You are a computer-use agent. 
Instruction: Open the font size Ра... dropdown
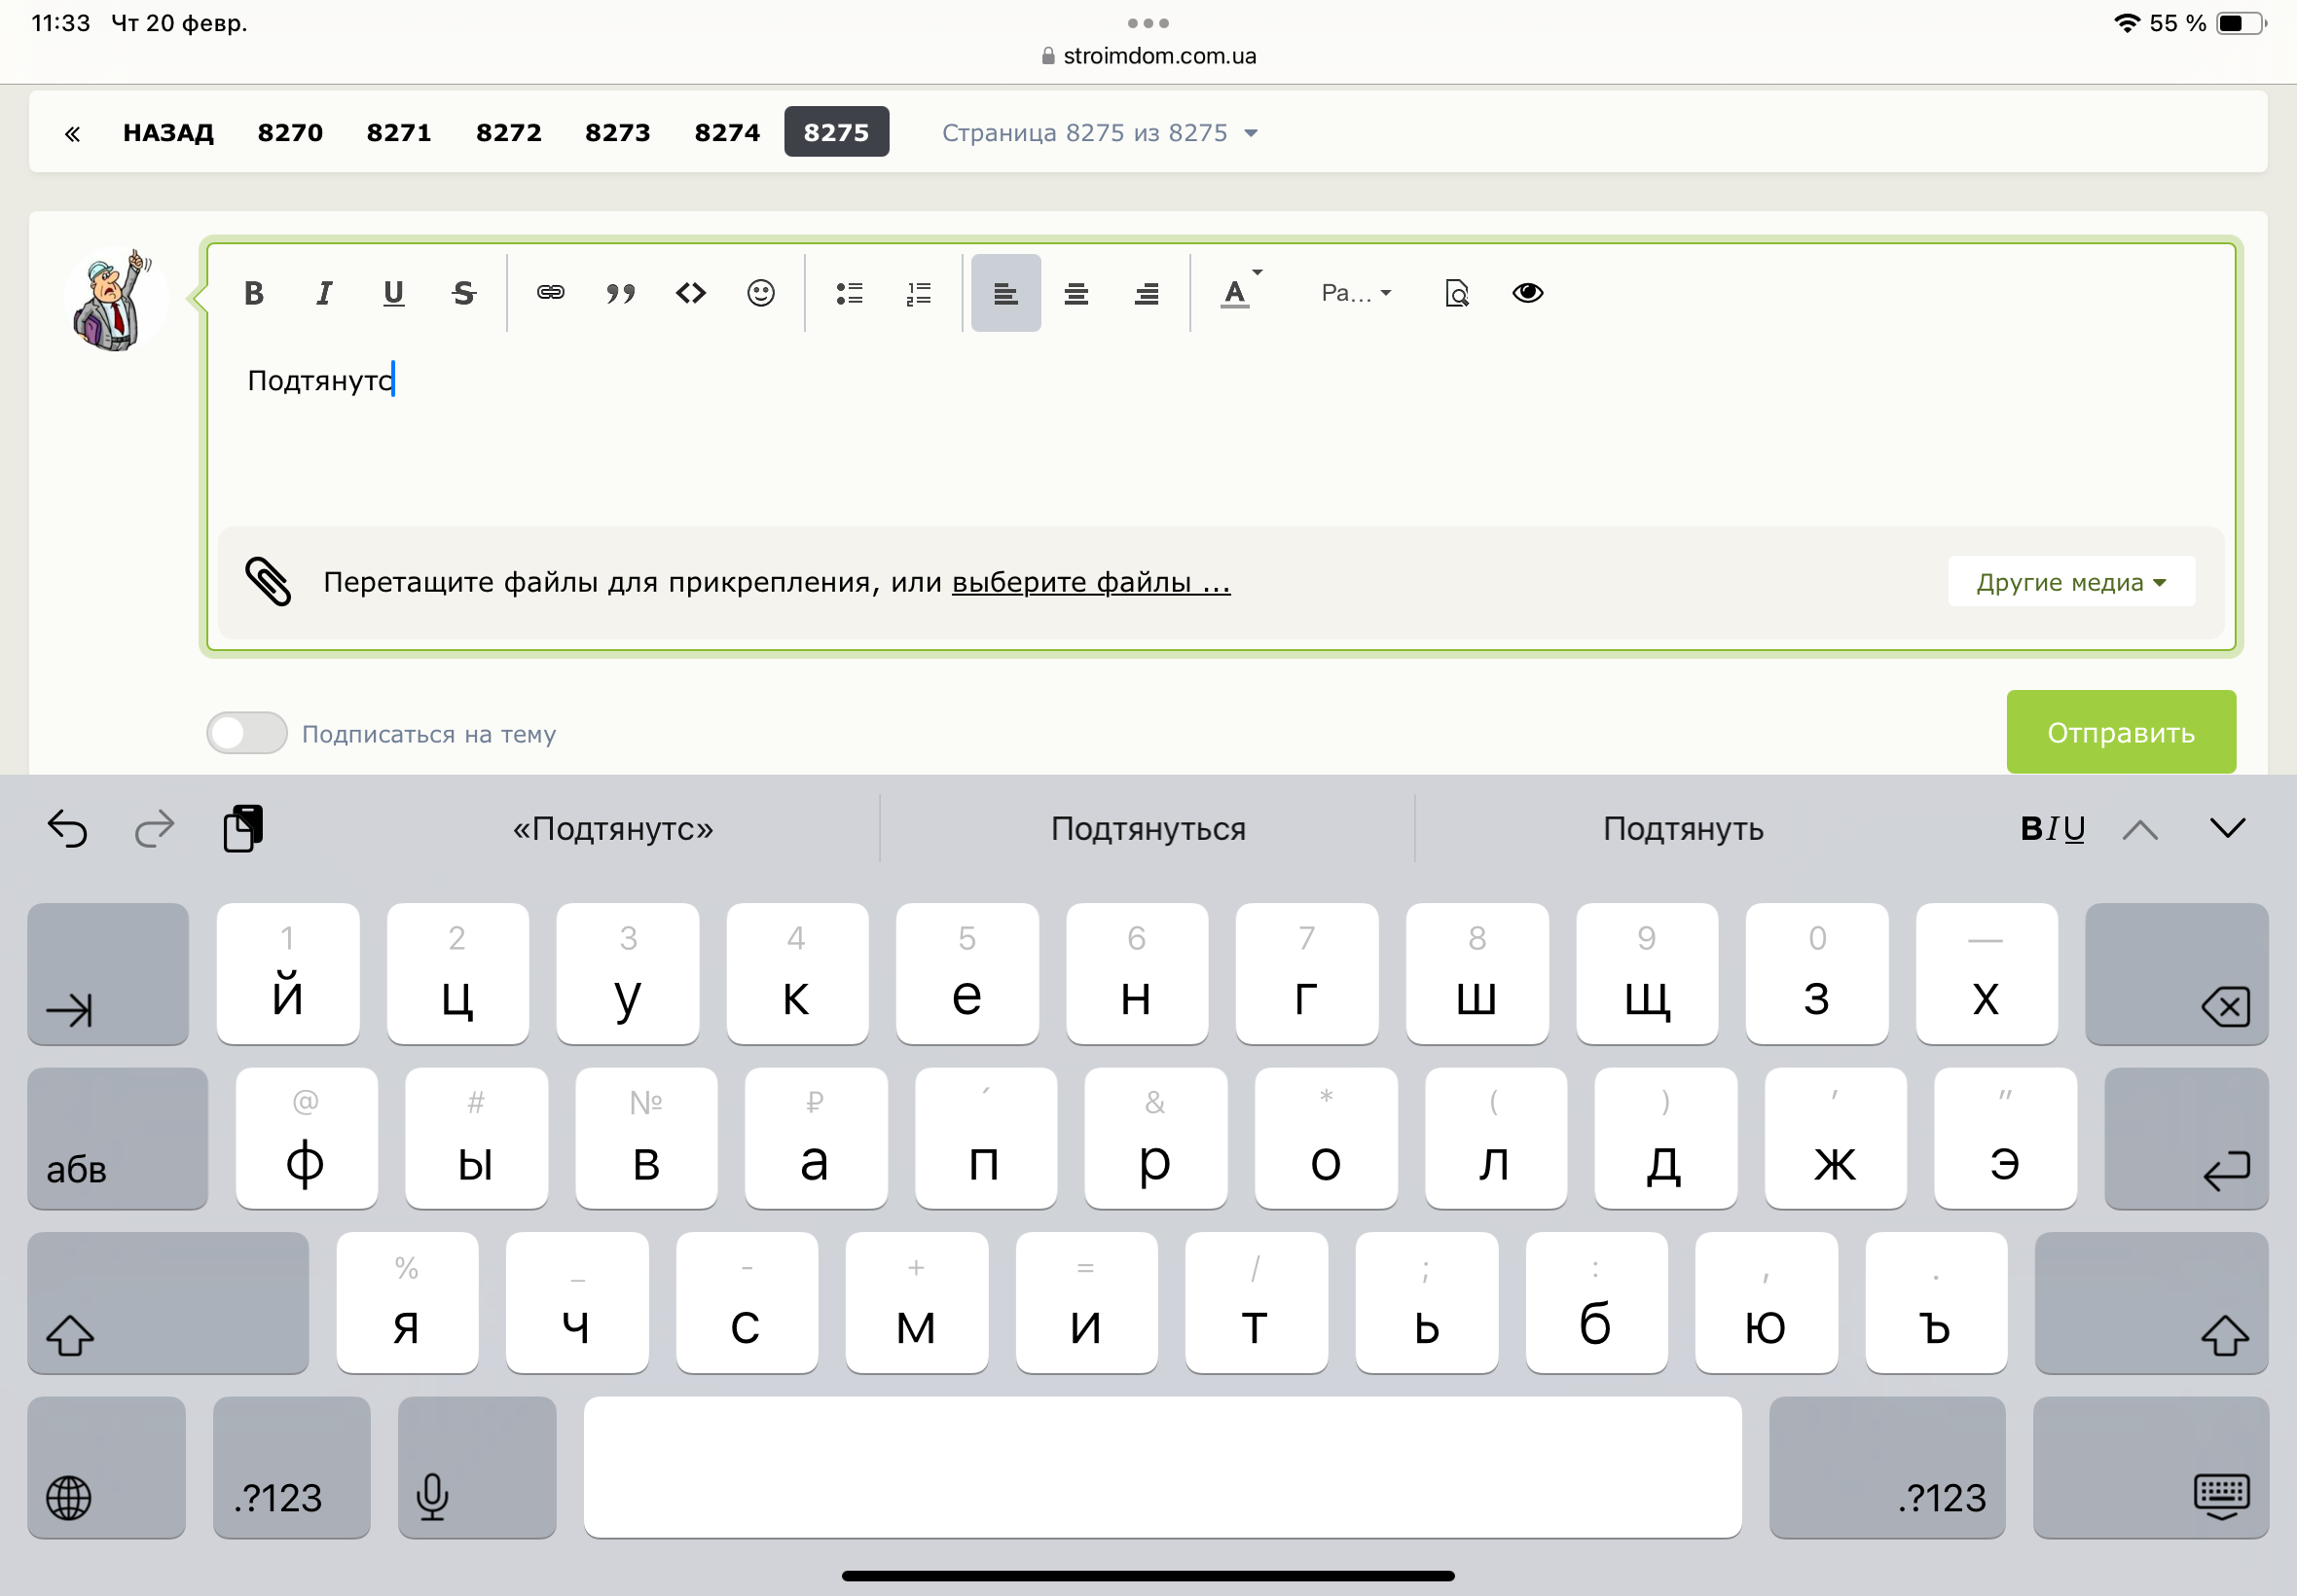1356,293
